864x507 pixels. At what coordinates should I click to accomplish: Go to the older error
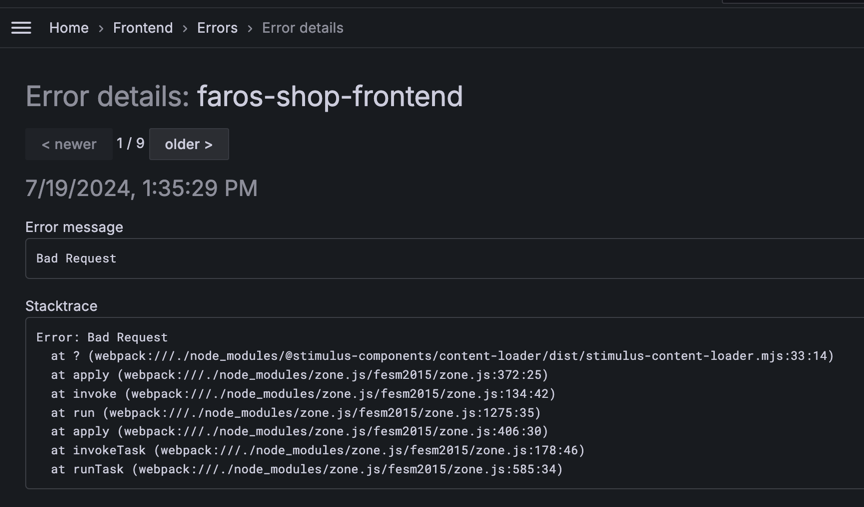pyautogui.click(x=189, y=144)
